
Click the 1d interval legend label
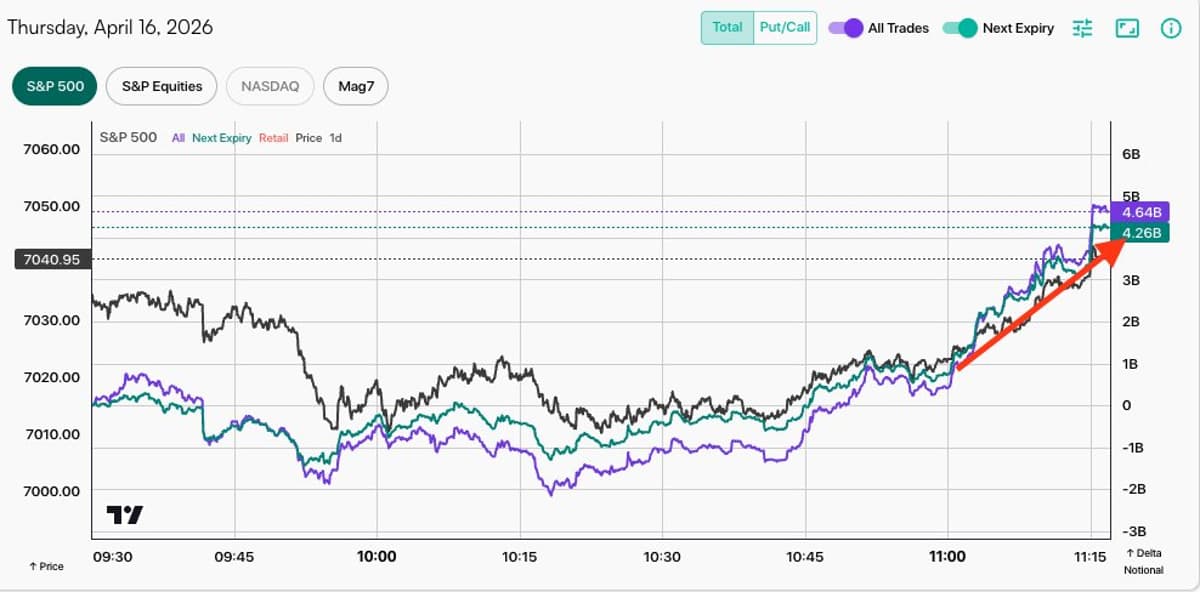click(336, 138)
